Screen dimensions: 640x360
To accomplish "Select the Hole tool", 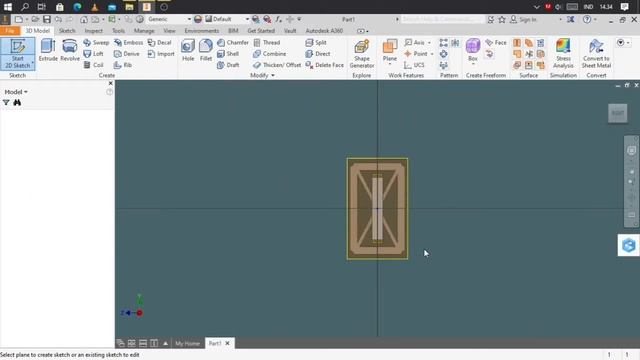I will 188,50.
